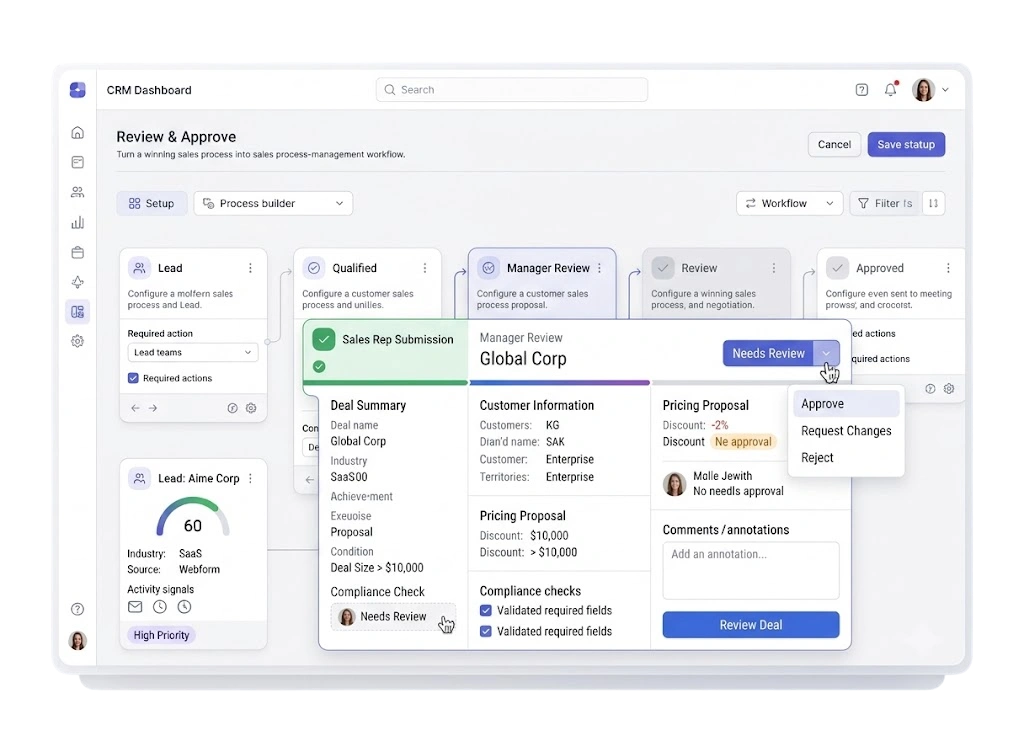Click the Save setup button
Image resolution: width=1024 pixels, height=741 pixels.
coord(906,144)
